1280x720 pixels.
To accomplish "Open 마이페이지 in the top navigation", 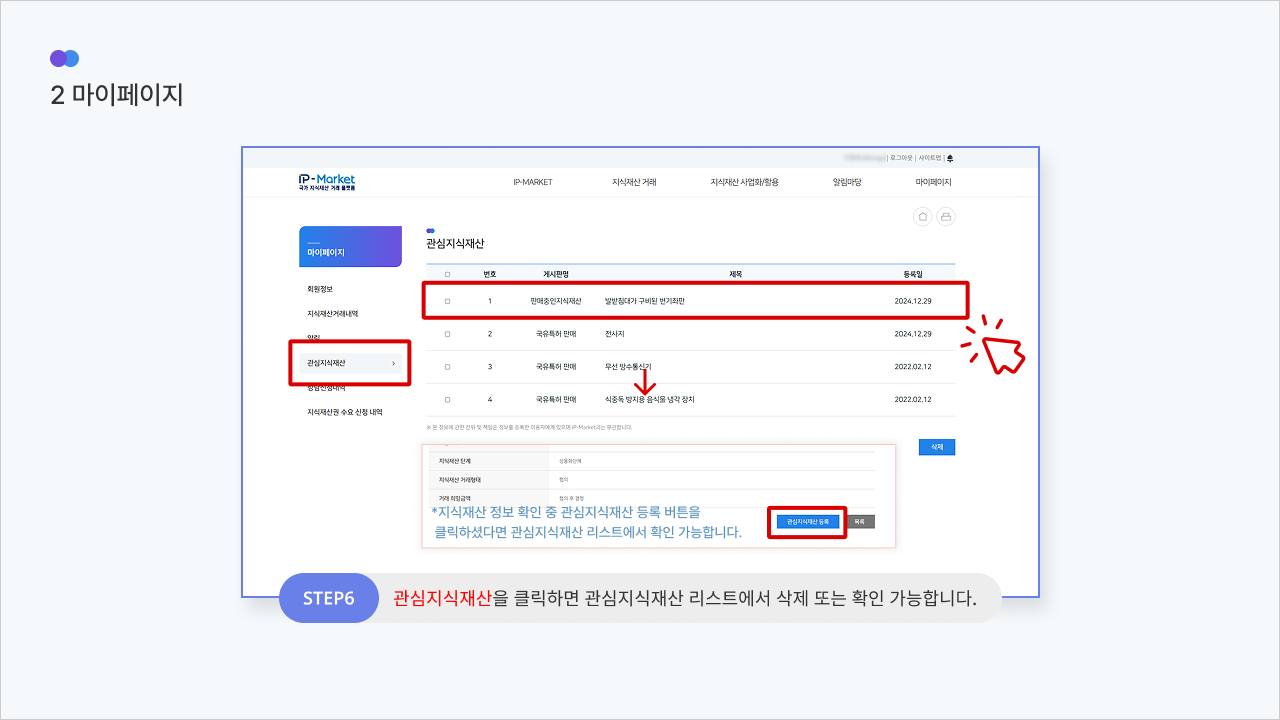I will click(x=933, y=182).
